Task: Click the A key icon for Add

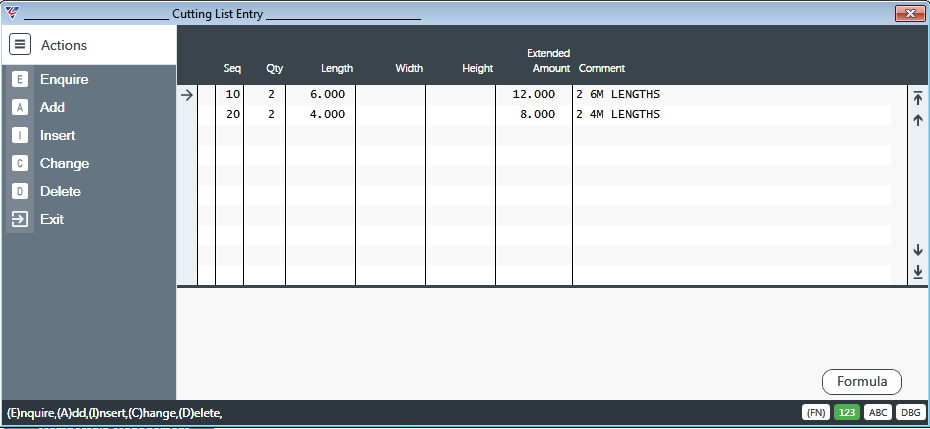Action: point(20,107)
